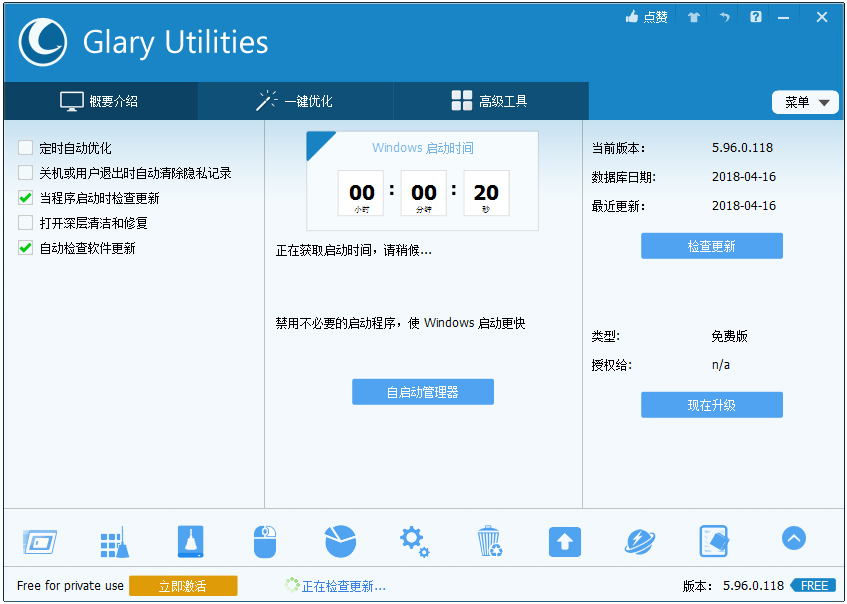Enable the 定时自动优化 checkbox
The width and height of the screenshot is (847, 604).
click(x=25, y=147)
